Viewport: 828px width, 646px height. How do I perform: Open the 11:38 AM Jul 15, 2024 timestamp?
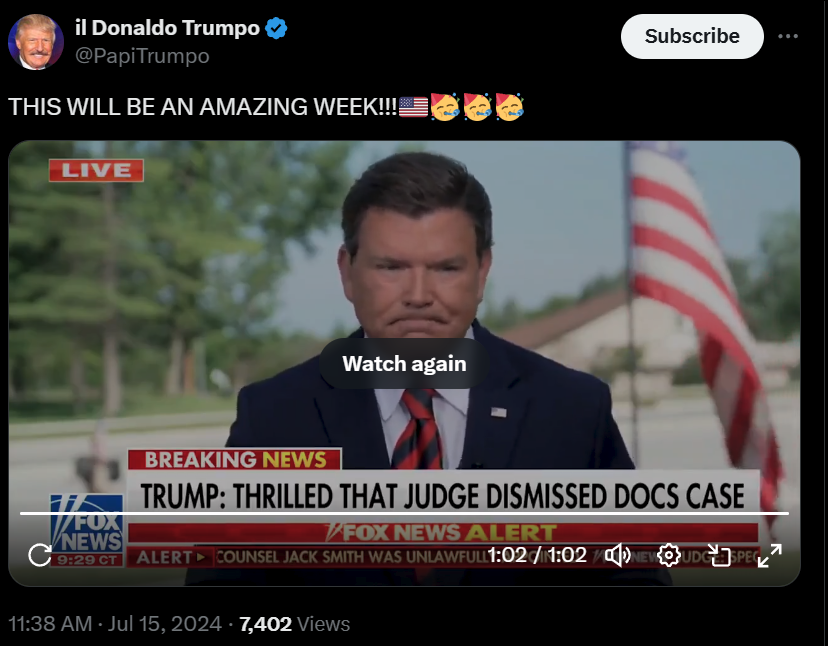pos(115,624)
